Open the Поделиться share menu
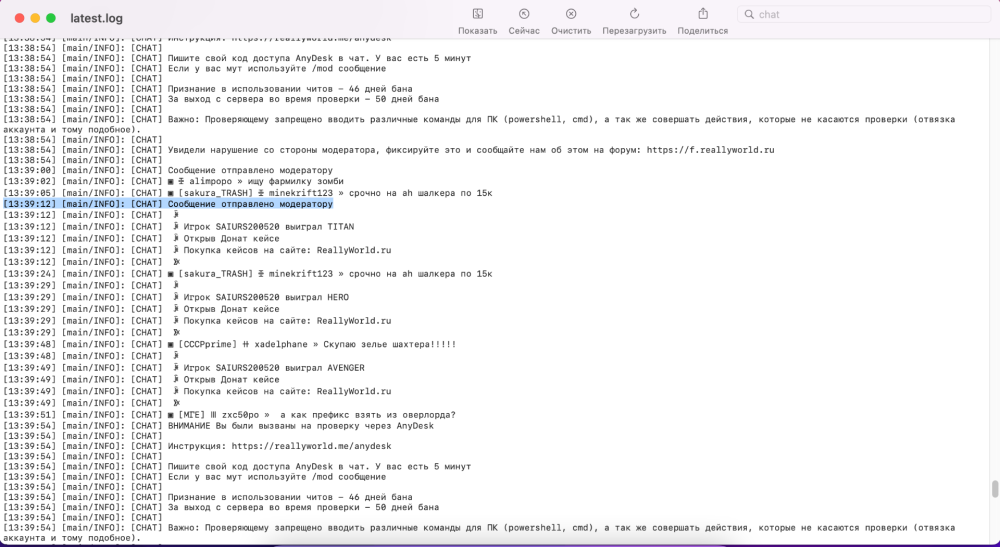Viewport: 1000px width, 547px height. pos(703,14)
